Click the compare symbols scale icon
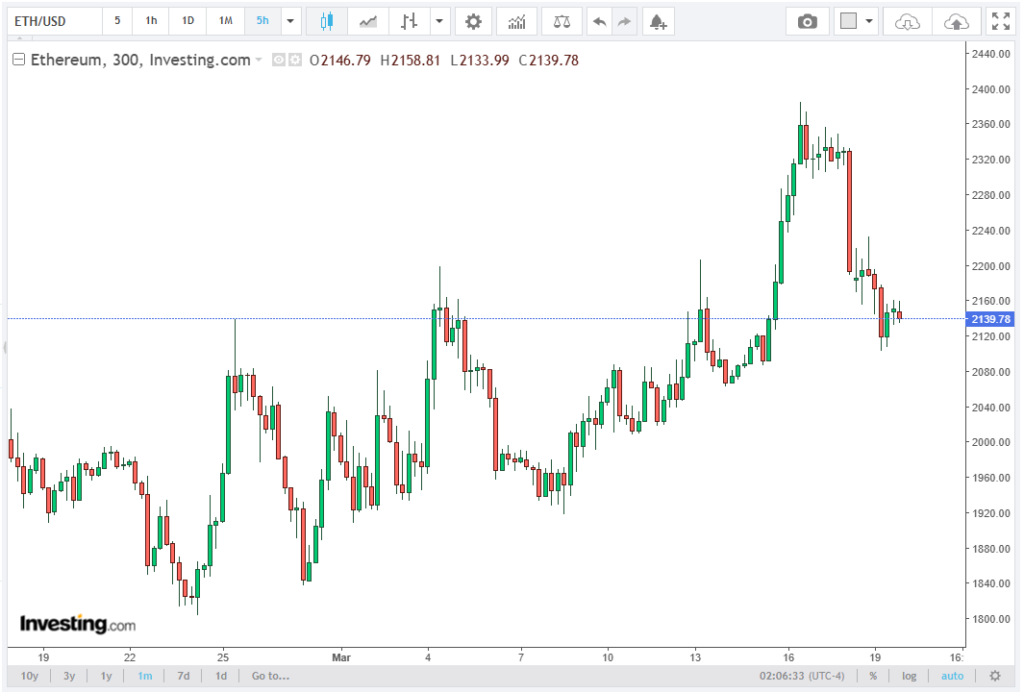Viewport: 1024px width, 693px height. tap(563, 21)
